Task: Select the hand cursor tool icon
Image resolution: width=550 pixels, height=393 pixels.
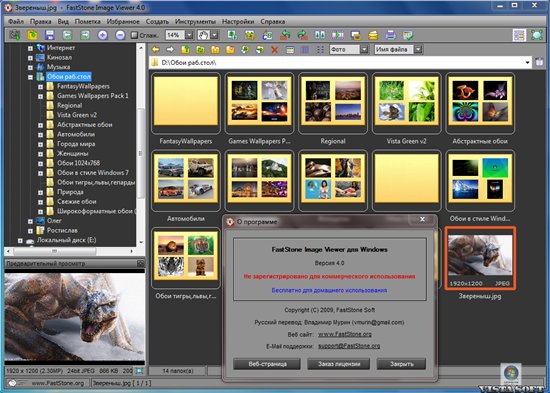Action: [203, 35]
